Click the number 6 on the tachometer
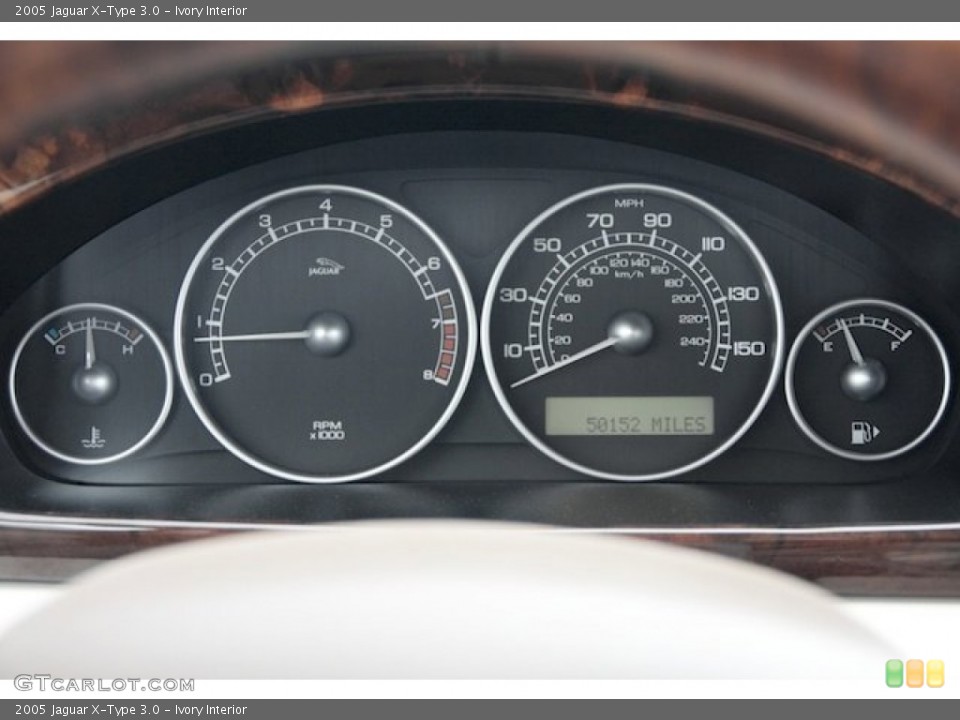This screenshot has height=720, width=960. click(434, 263)
